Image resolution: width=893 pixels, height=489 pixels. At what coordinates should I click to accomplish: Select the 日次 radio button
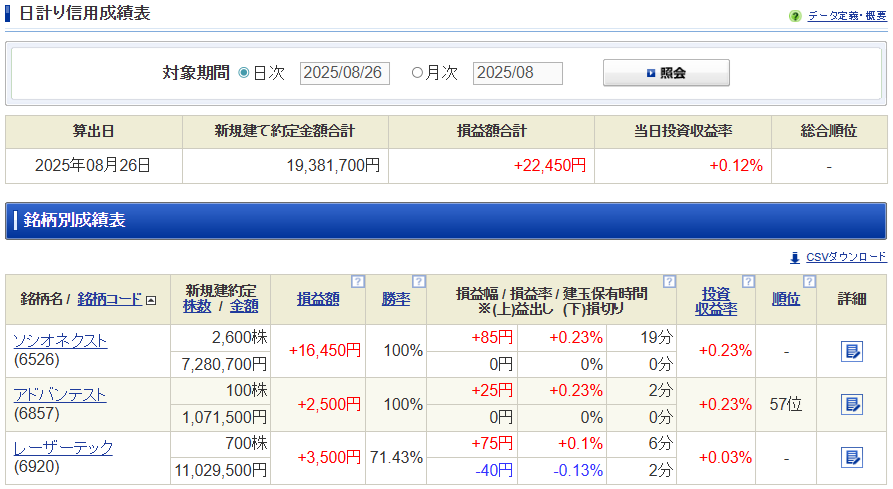click(x=244, y=73)
